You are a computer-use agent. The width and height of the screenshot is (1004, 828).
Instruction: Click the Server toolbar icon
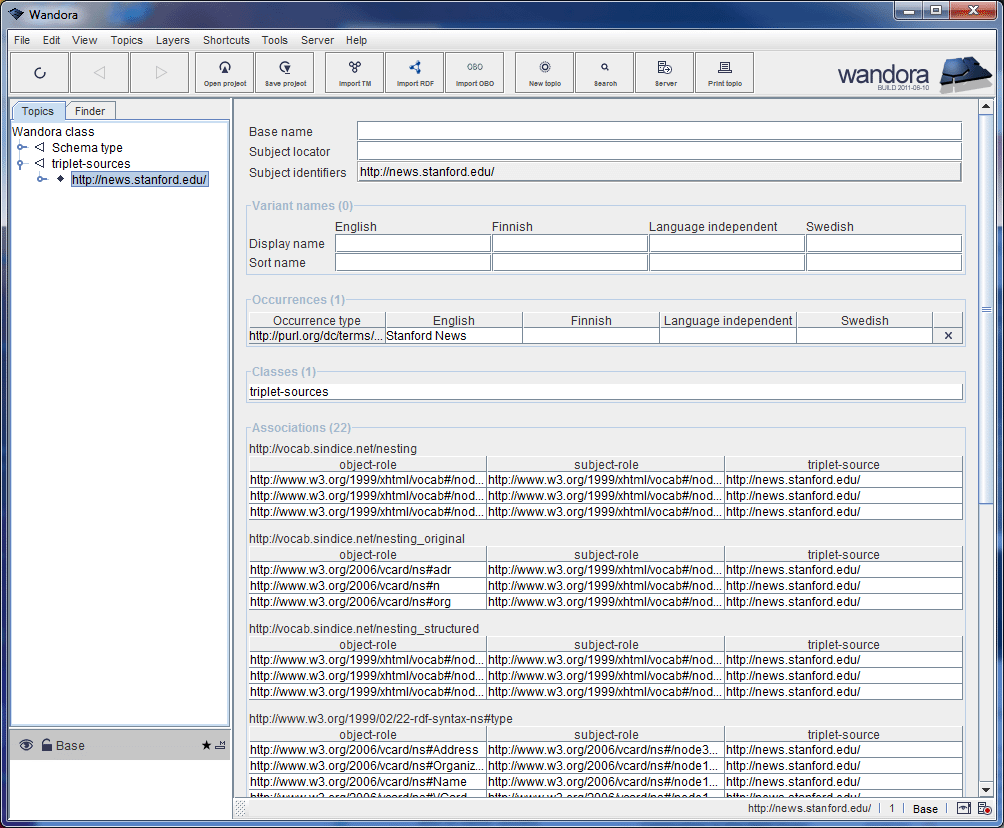click(664, 72)
